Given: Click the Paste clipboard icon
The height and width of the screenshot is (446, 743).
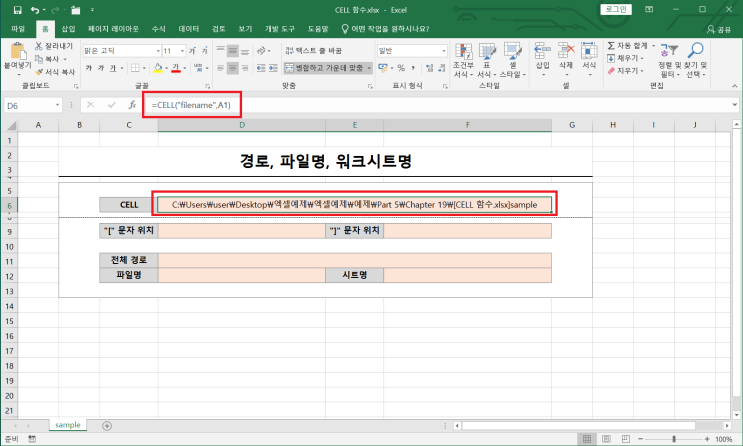Looking at the screenshot, I should click(18, 51).
